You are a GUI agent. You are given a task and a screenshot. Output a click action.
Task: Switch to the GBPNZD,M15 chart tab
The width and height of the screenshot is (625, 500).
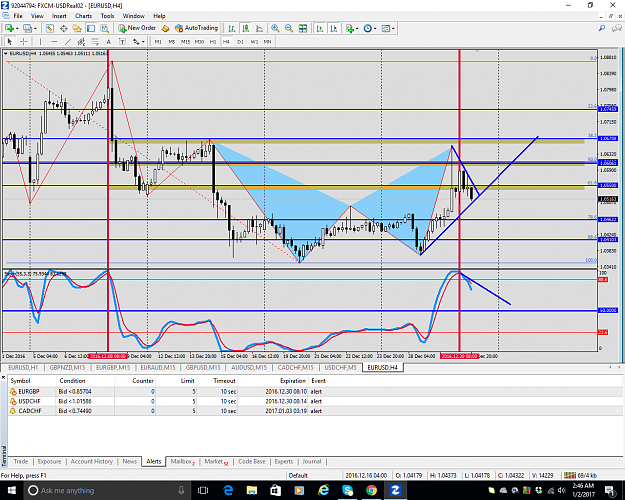point(67,367)
